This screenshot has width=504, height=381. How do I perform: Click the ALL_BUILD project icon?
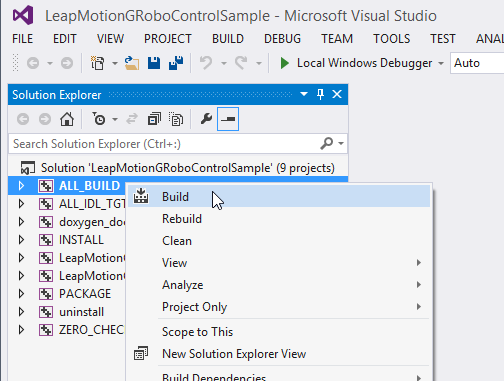click(x=46, y=186)
